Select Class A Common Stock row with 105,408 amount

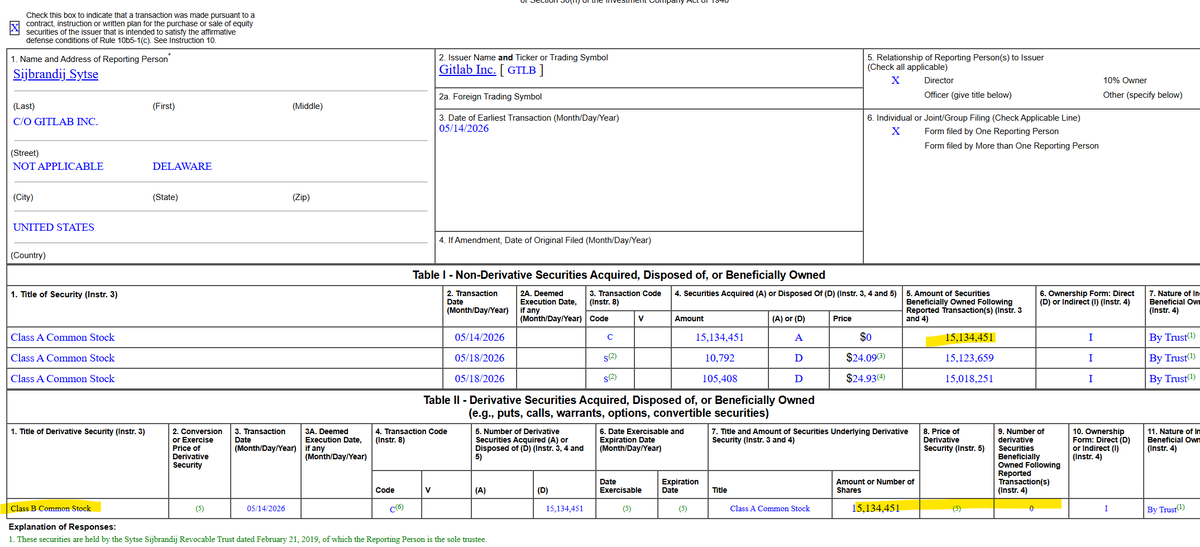coord(62,378)
